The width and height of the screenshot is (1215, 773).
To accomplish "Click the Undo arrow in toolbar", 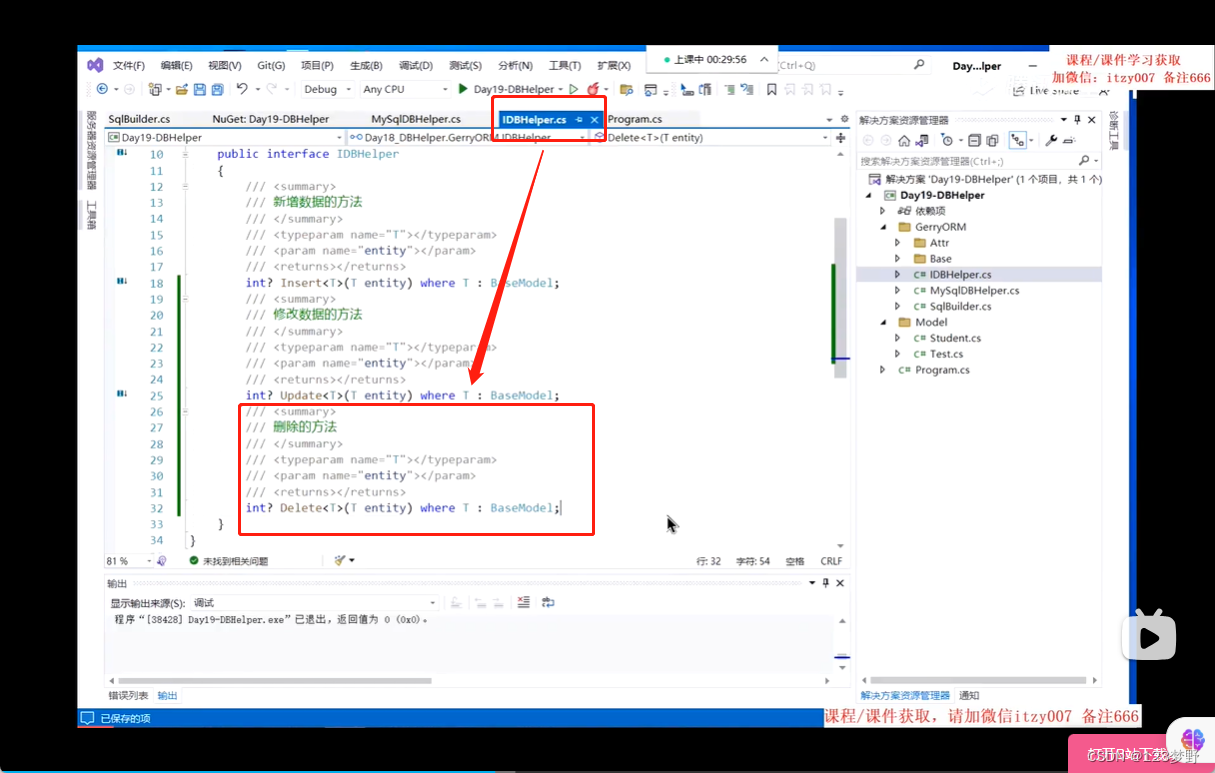I will click(x=242, y=89).
